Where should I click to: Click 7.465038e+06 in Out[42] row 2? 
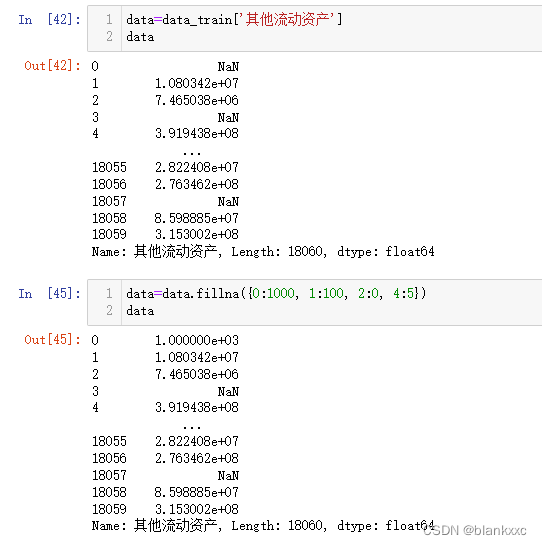tap(197, 100)
